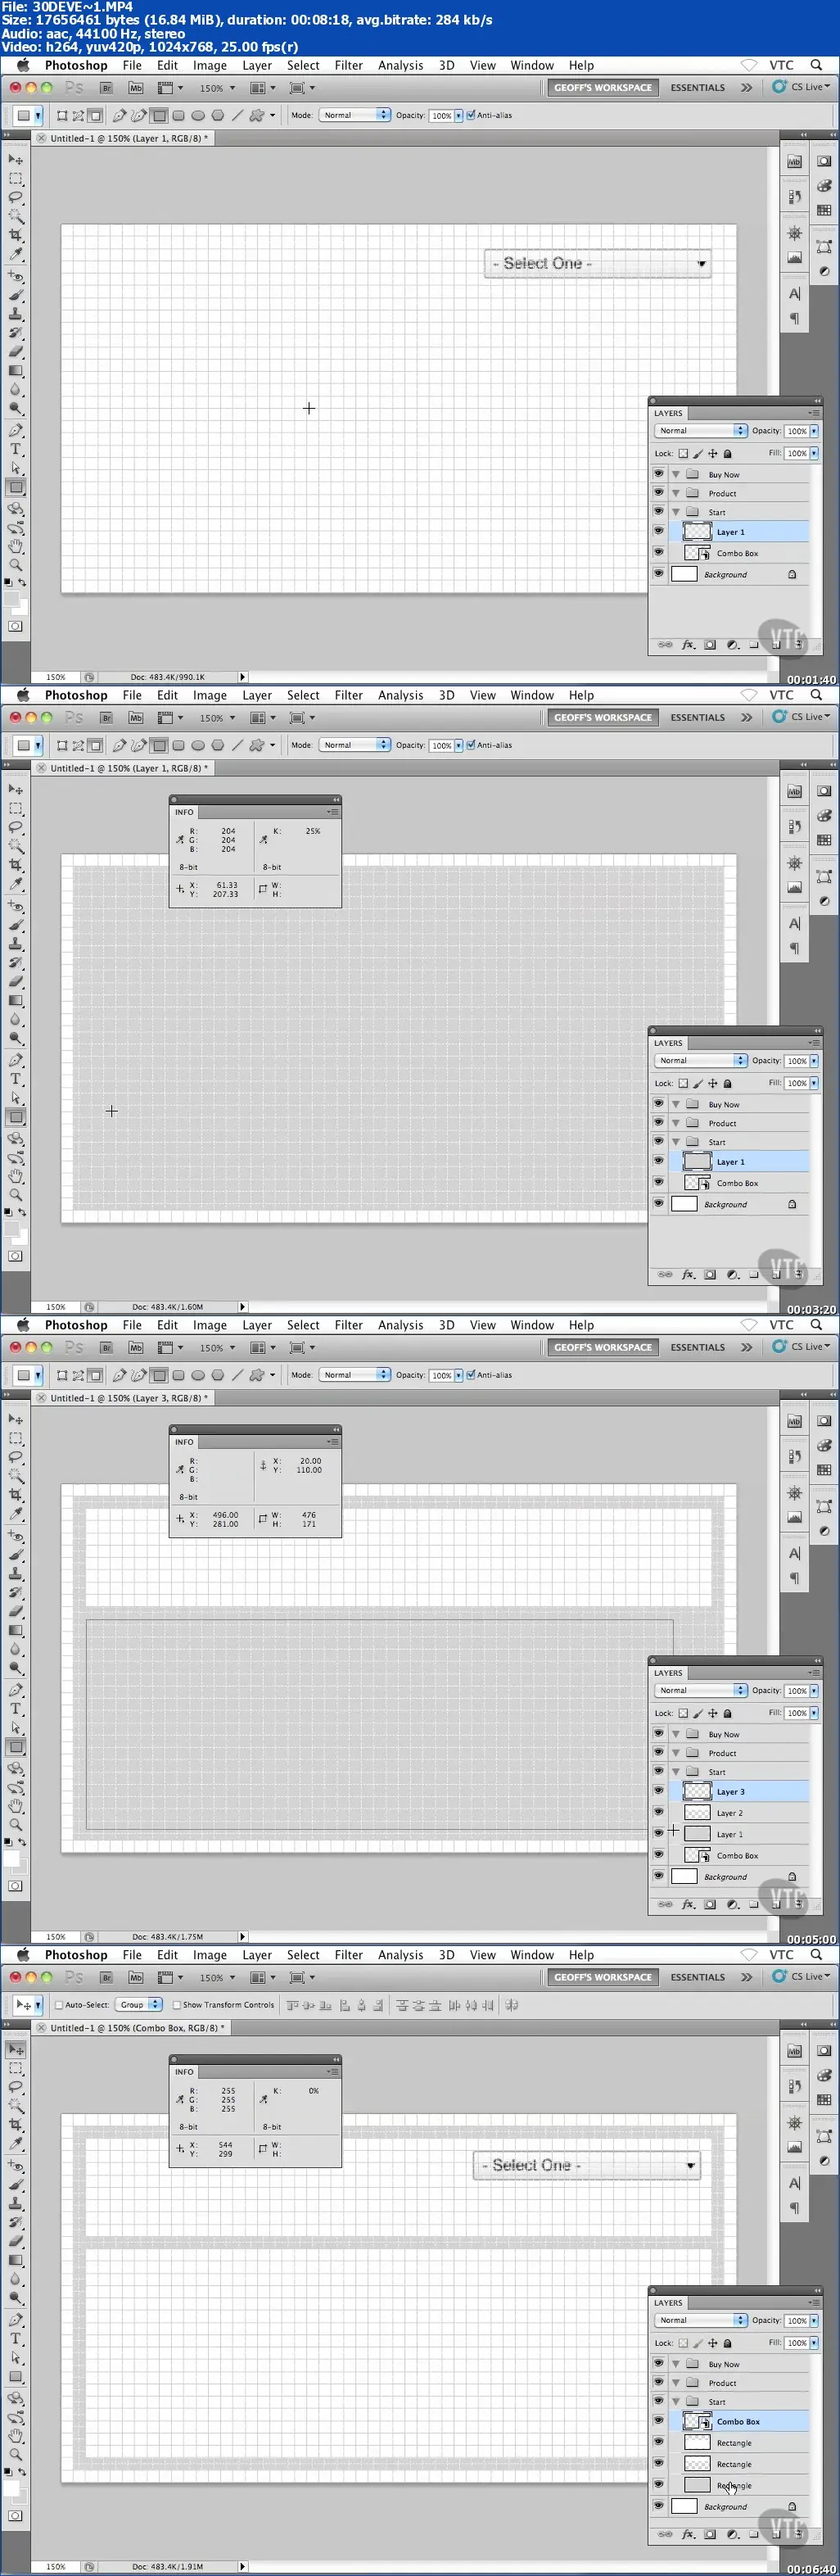840x2576 pixels.
Task: Open 150% zoom level dropdown in the 00:01:40 application bar
Action: pos(217,88)
